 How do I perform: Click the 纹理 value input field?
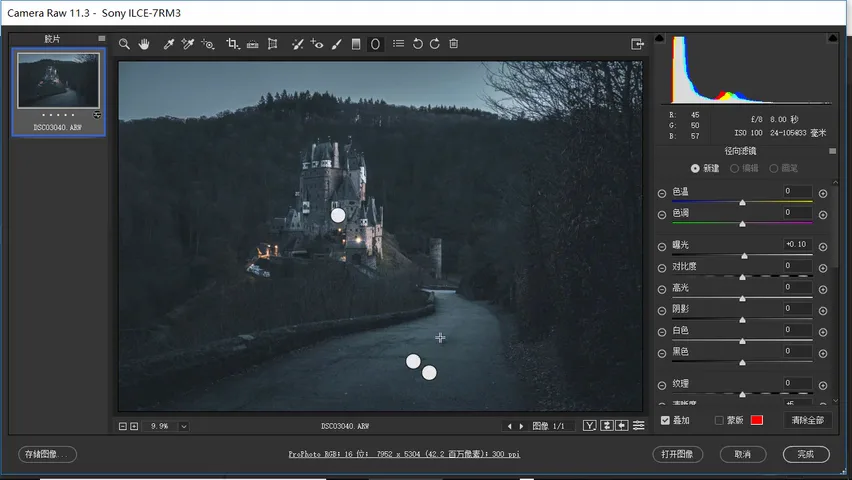[x=797, y=383]
